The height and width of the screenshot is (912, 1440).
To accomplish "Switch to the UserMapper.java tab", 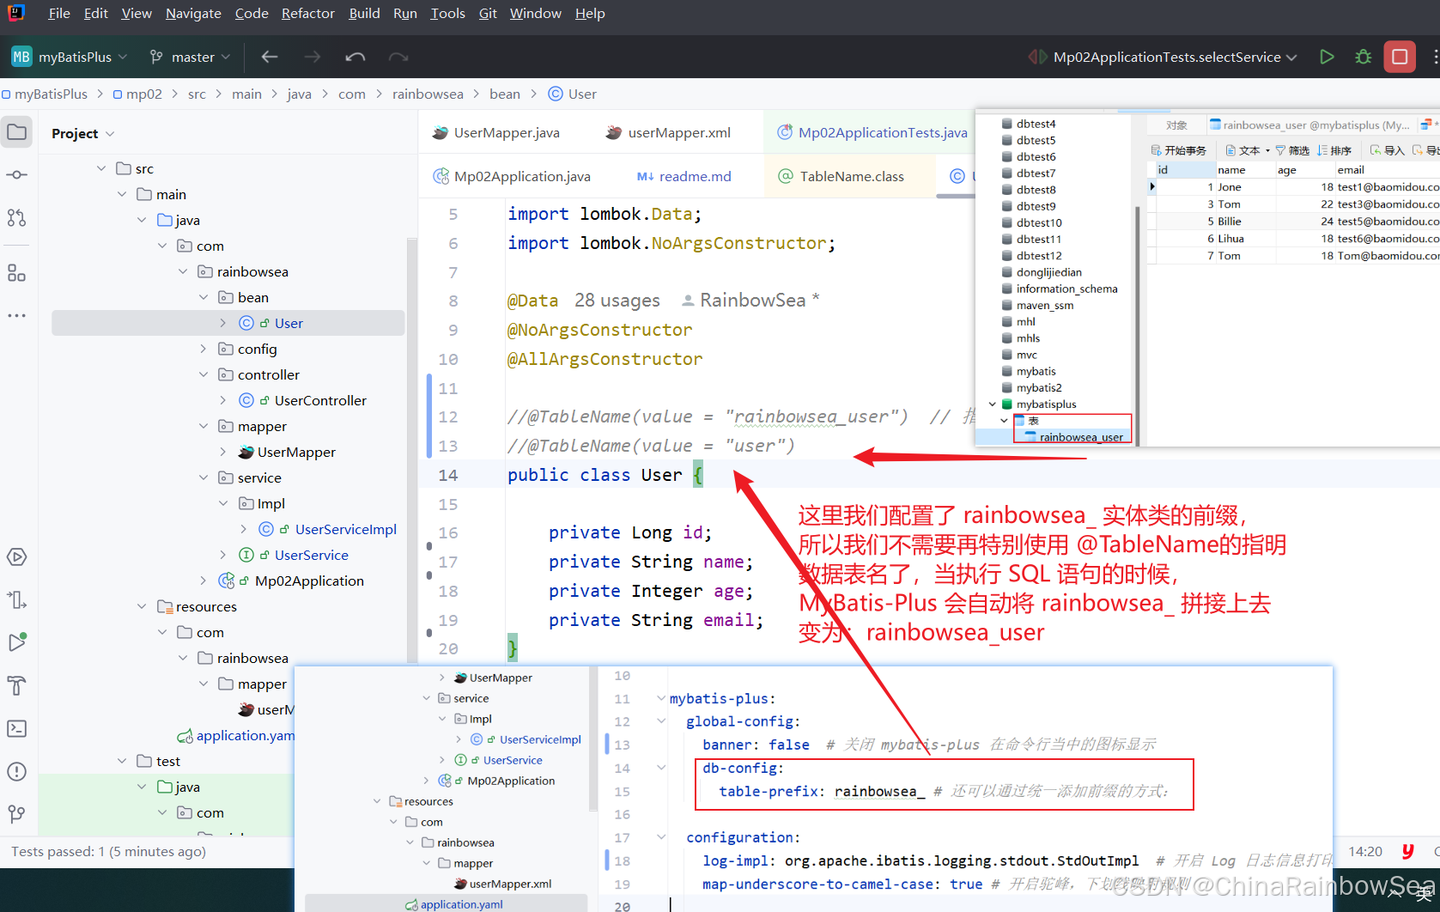I will [506, 133].
